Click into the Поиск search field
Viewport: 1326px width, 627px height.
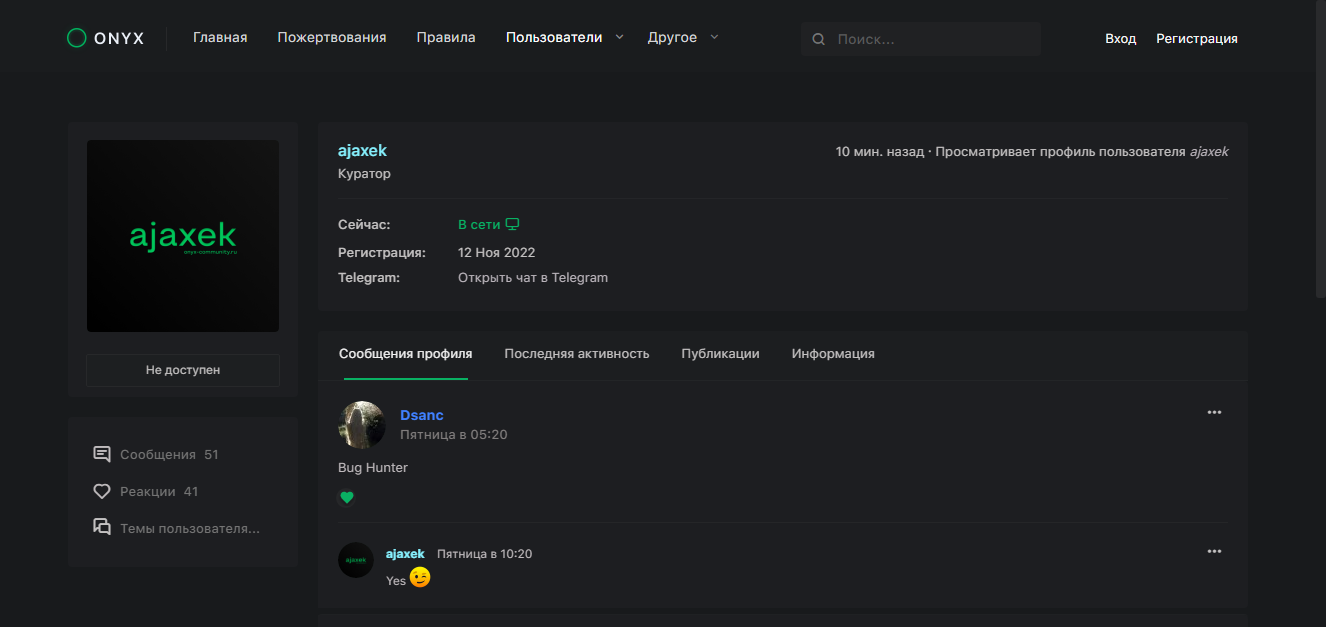click(930, 39)
